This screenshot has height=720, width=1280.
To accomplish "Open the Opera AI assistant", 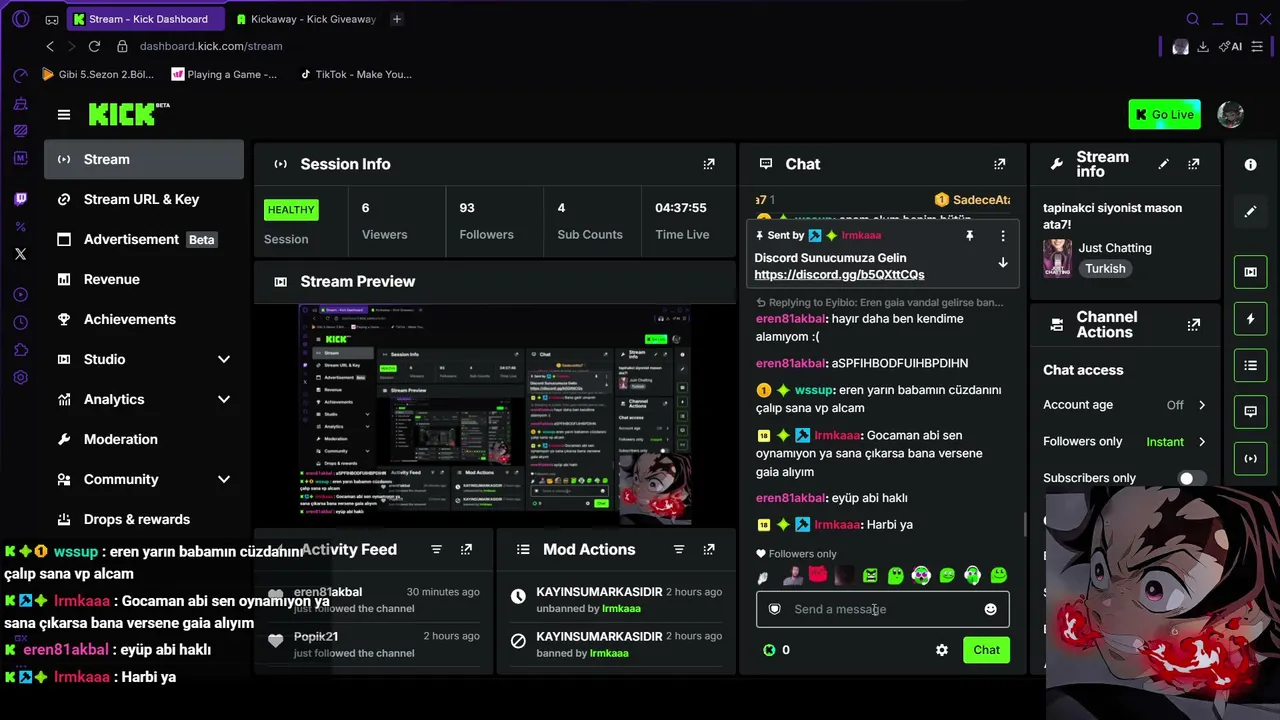I will click(1230, 46).
